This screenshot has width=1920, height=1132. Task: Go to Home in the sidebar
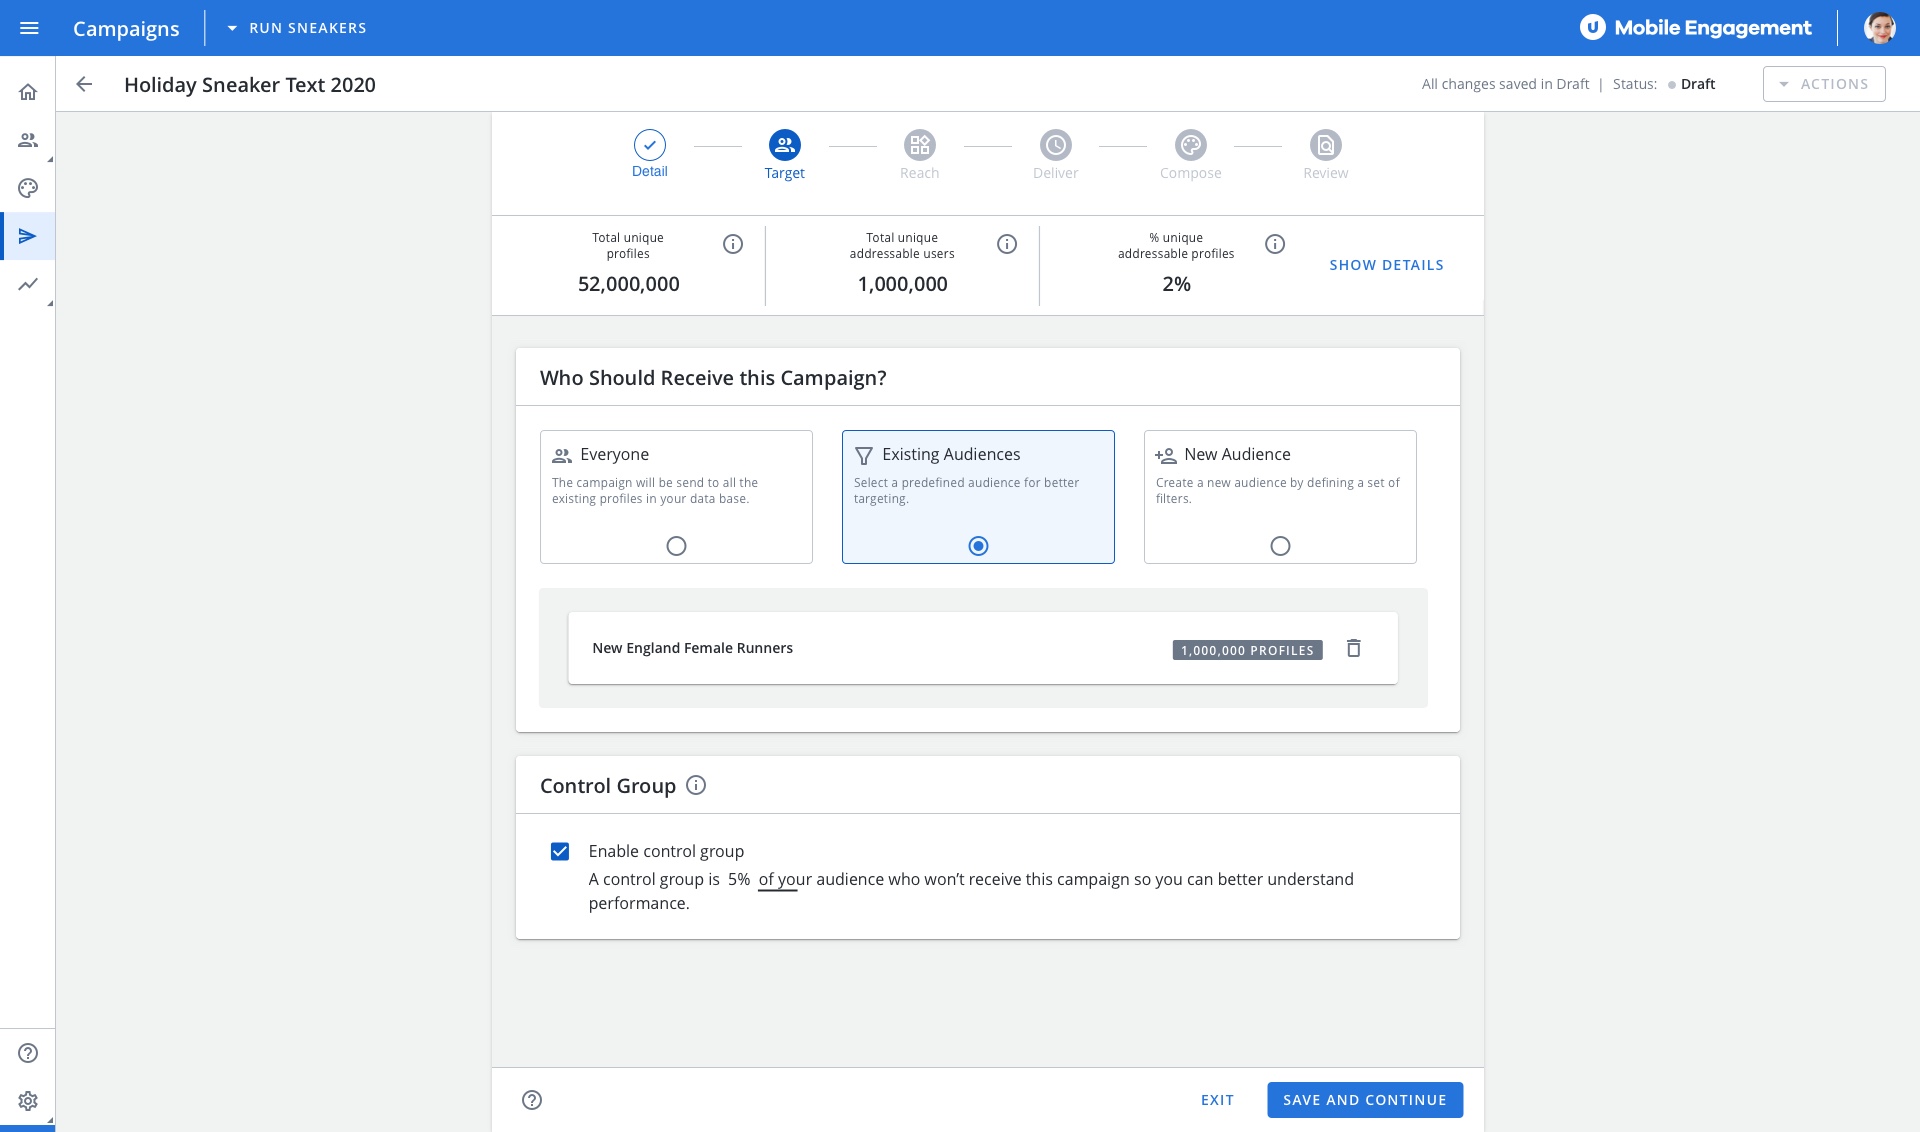[28, 92]
